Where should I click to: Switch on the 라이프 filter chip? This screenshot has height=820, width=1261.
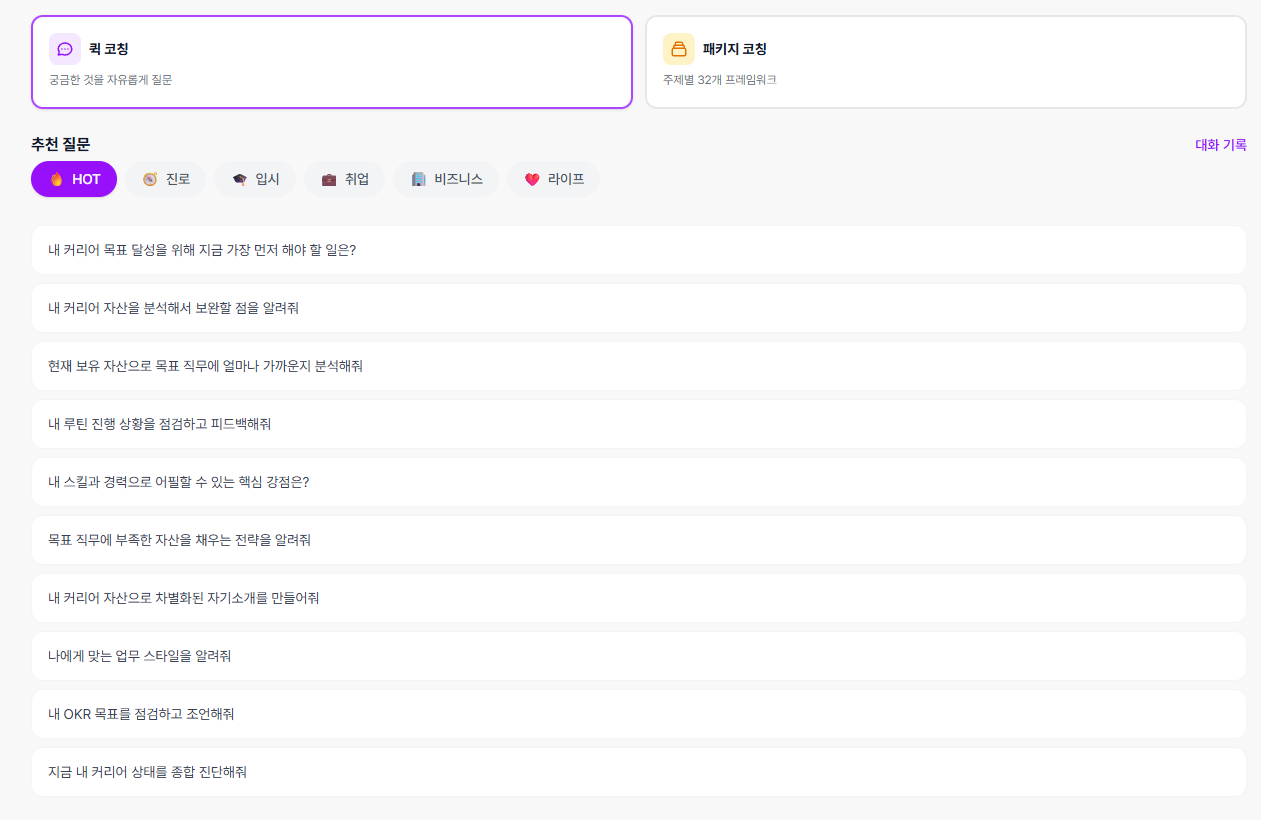[553, 179]
